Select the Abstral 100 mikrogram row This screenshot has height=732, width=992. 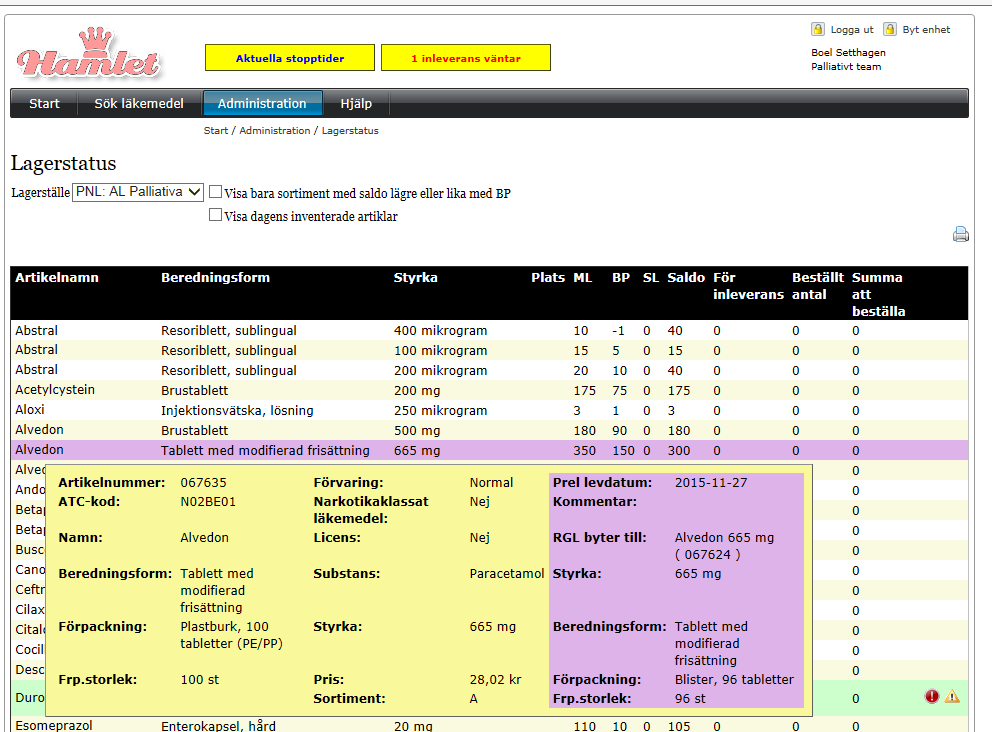click(489, 350)
